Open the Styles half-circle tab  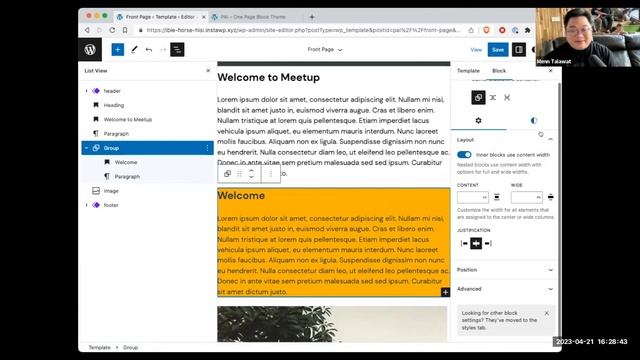coord(533,120)
